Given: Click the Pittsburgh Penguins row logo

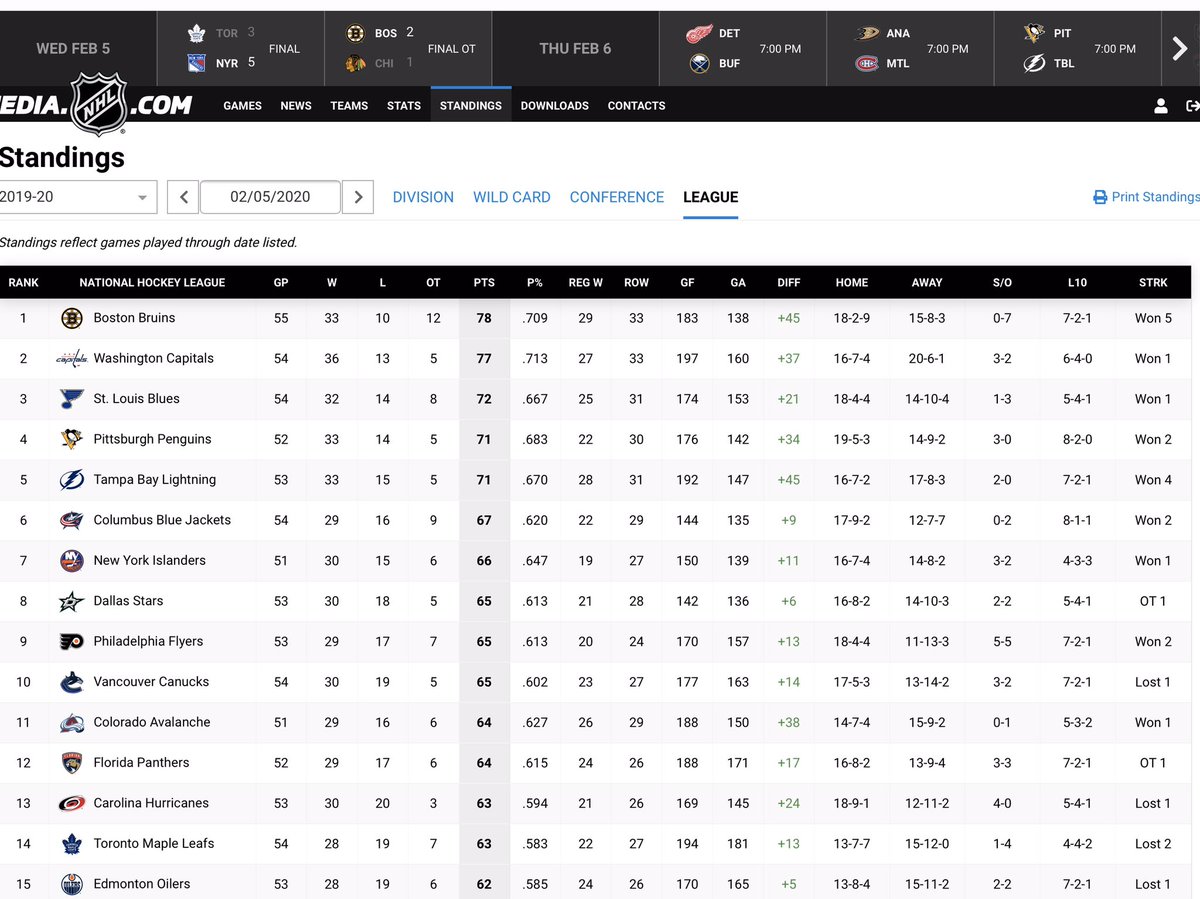Looking at the screenshot, I should pos(71,439).
